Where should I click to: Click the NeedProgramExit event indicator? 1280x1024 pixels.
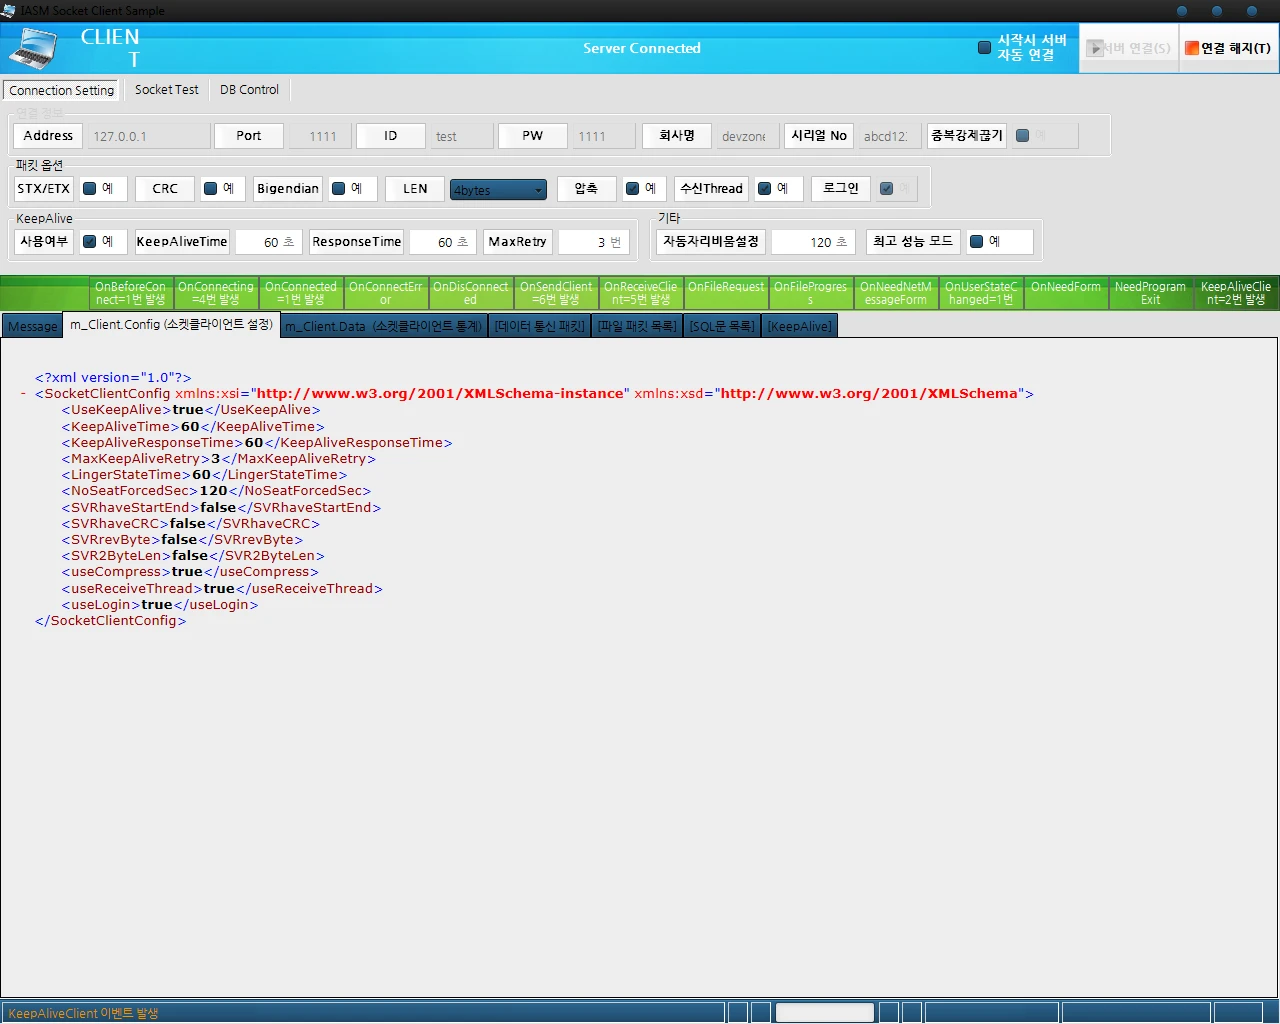[x=1151, y=293]
